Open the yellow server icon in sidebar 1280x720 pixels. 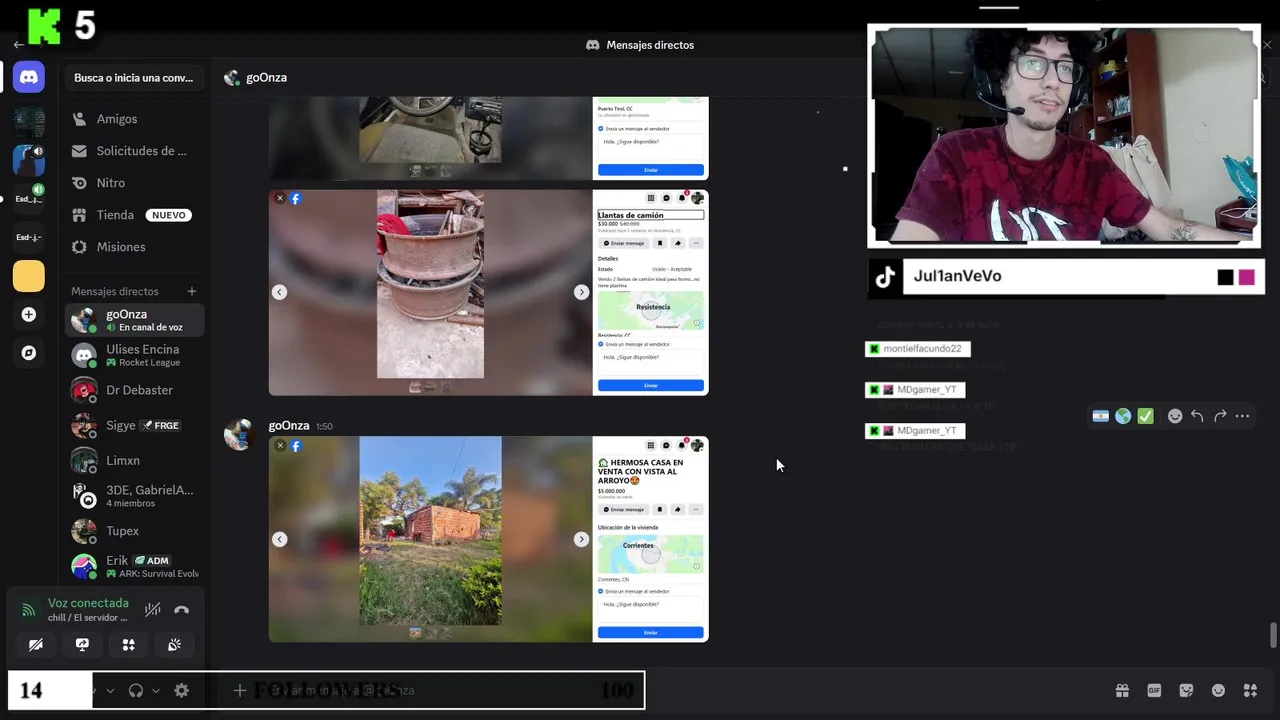[29, 276]
